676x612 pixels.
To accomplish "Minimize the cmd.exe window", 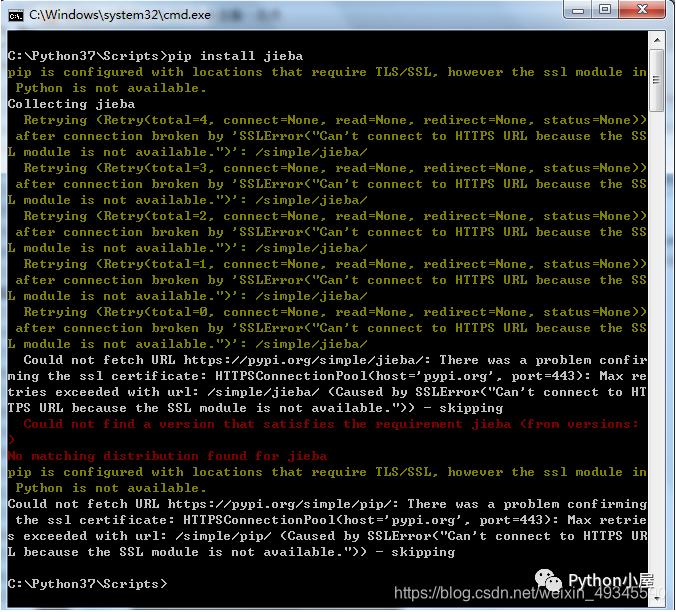I will tap(578, 9).
